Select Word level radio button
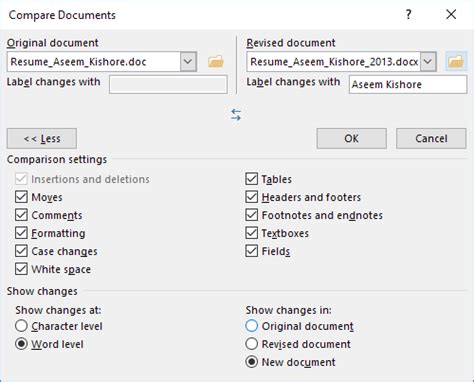Screen dimensions: 474x382 coord(21,344)
